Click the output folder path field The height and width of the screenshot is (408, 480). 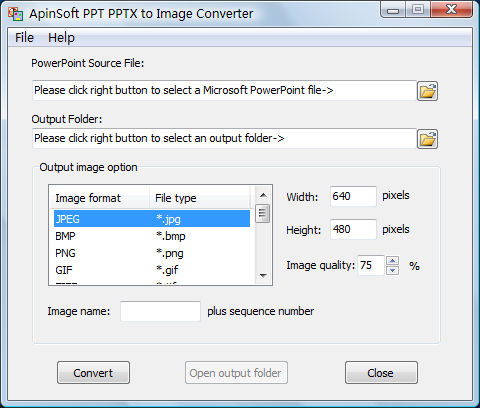click(x=224, y=138)
